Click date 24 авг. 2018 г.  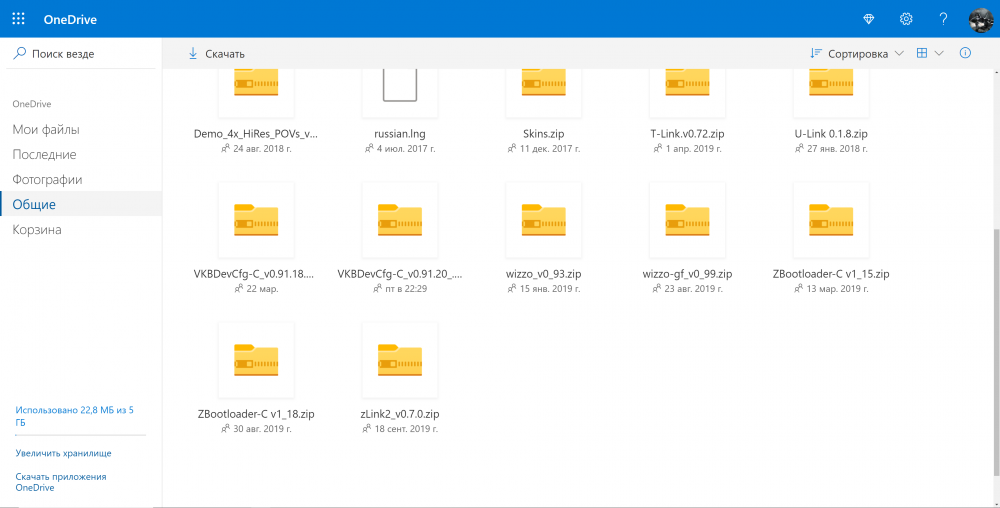pos(261,149)
